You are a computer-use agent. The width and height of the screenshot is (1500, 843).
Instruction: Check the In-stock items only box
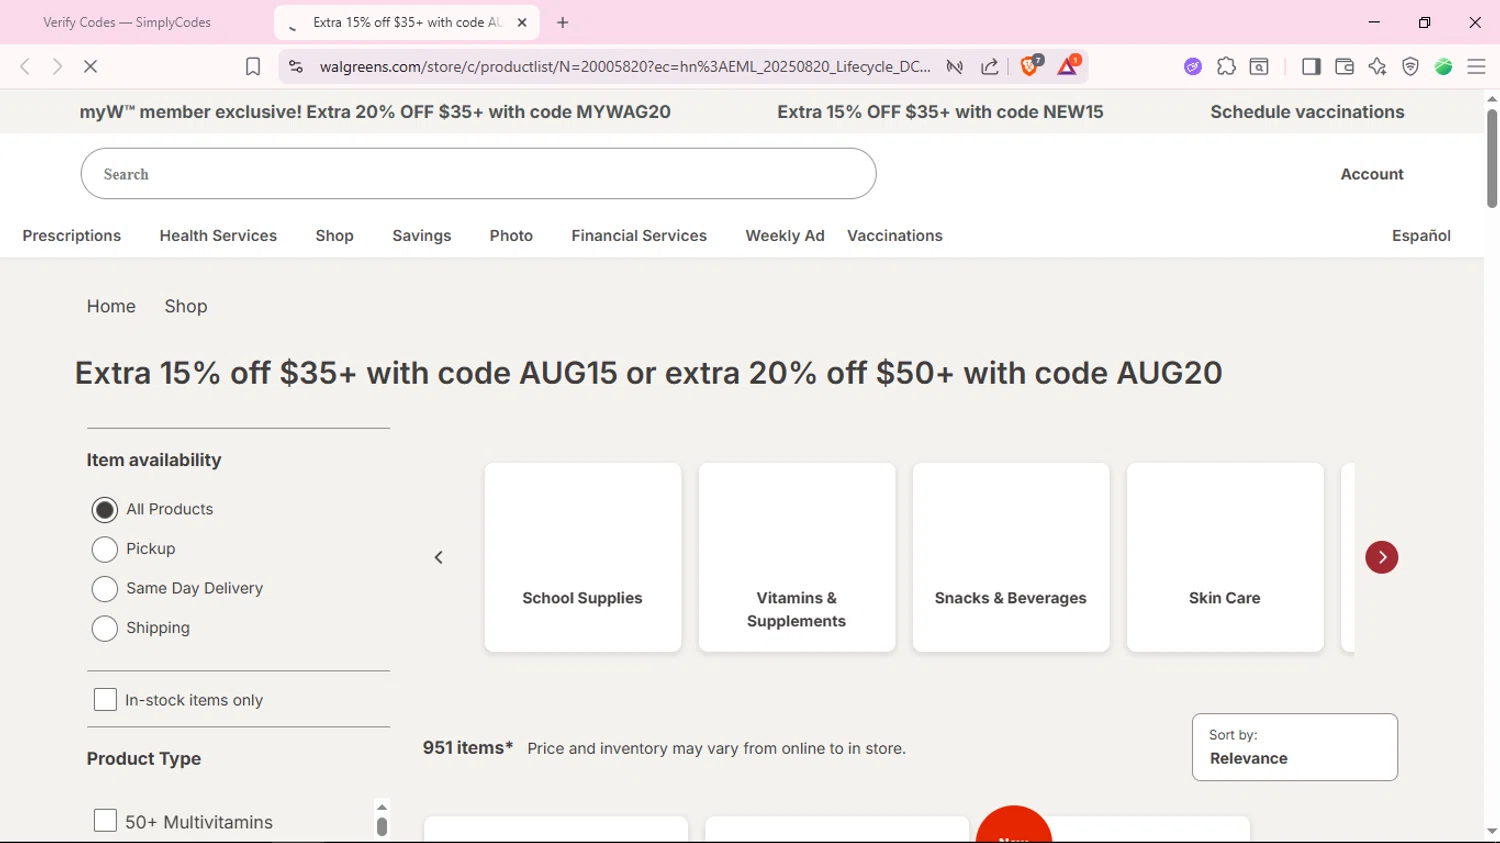pos(105,700)
